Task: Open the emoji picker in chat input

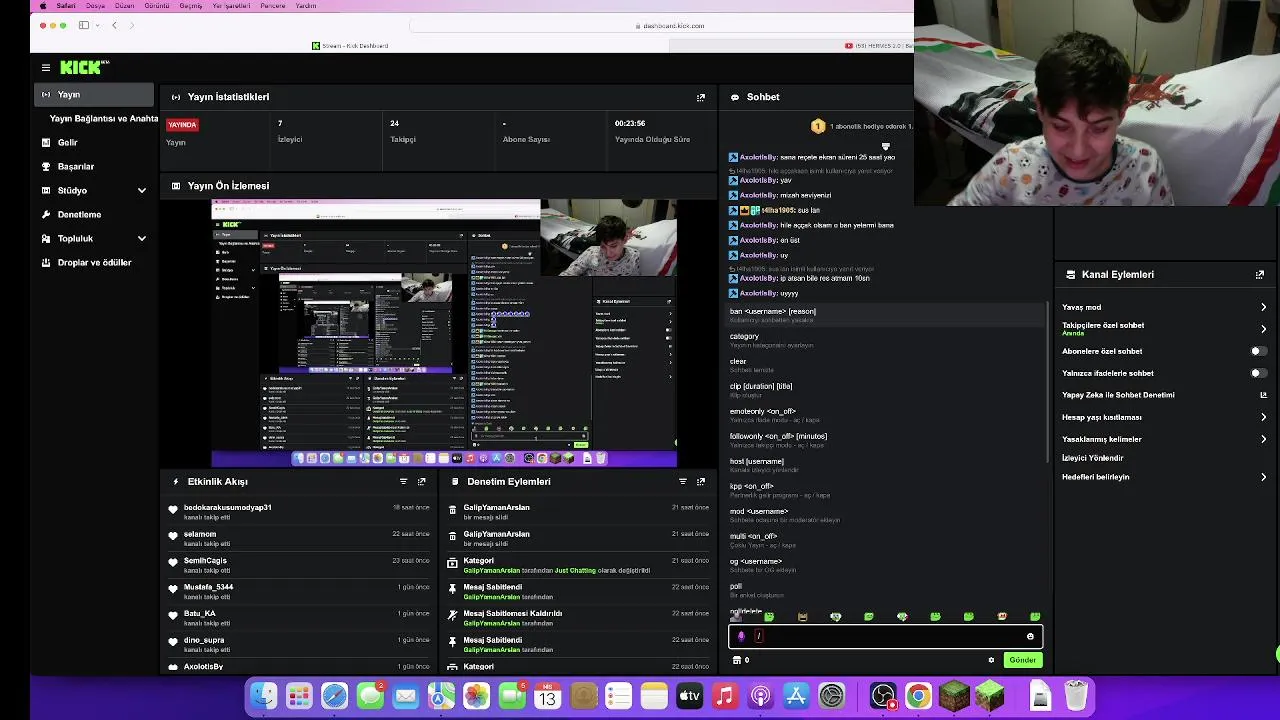Action: 1030,636
